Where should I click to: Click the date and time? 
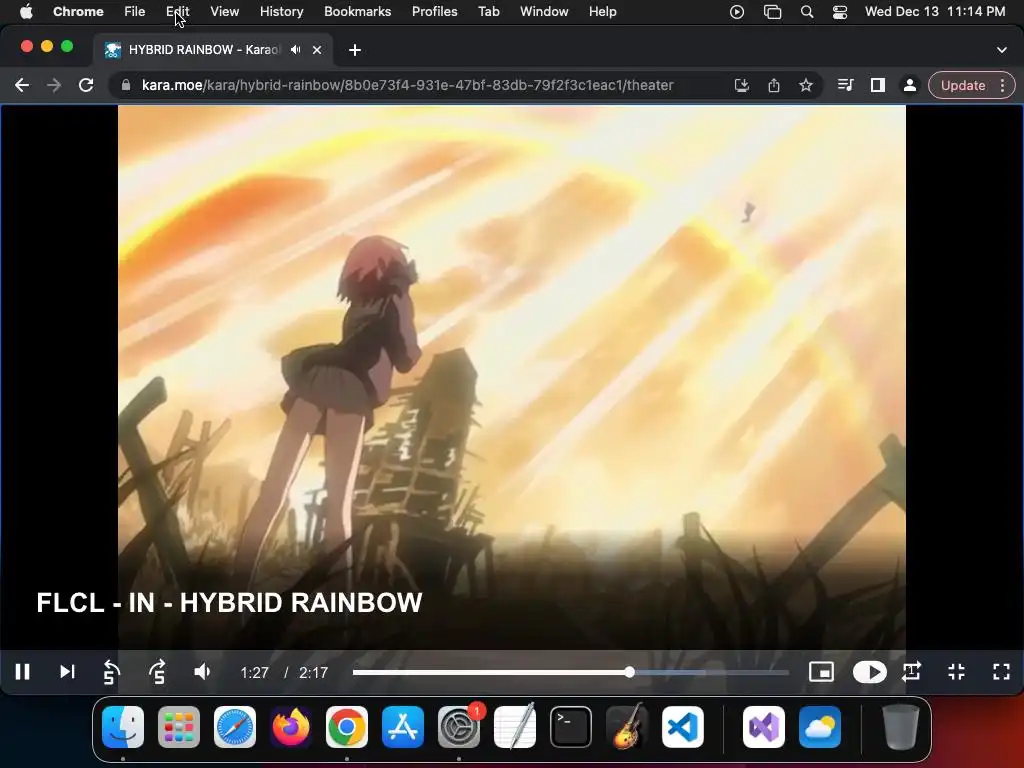coord(935,11)
